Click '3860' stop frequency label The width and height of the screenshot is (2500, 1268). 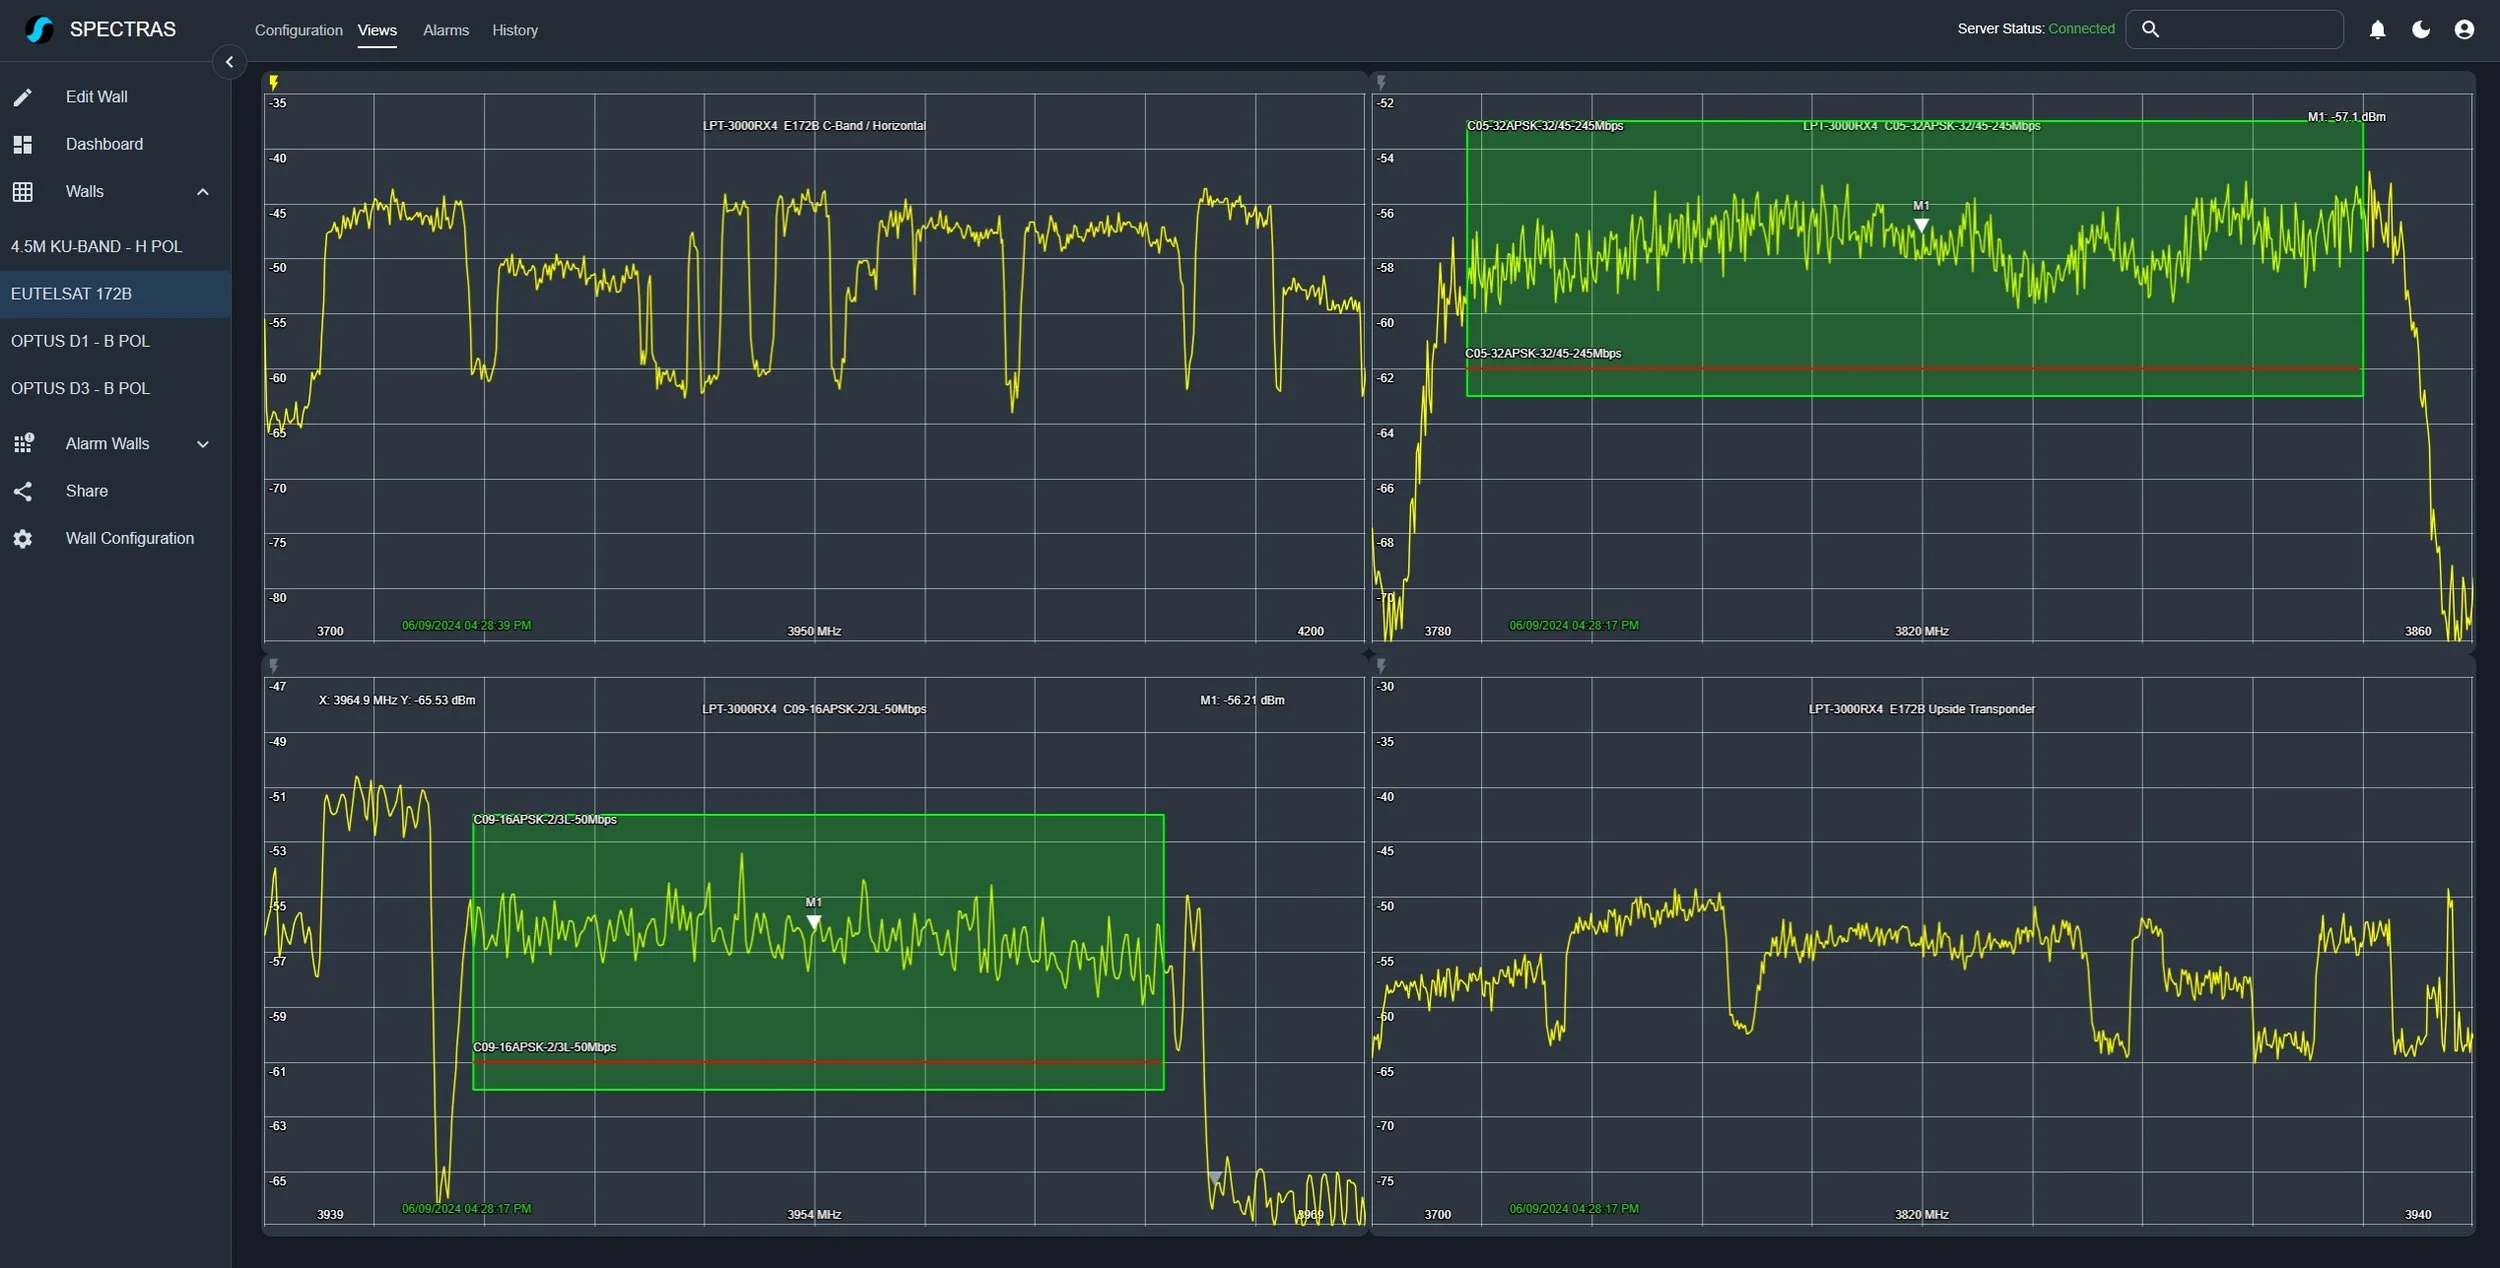2418,632
